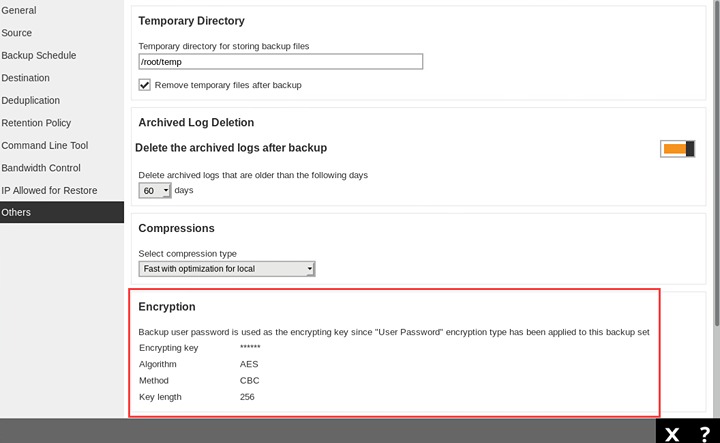The image size is (720, 443).
Task: Select Retention Policy in the sidebar
Action: click(36, 123)
